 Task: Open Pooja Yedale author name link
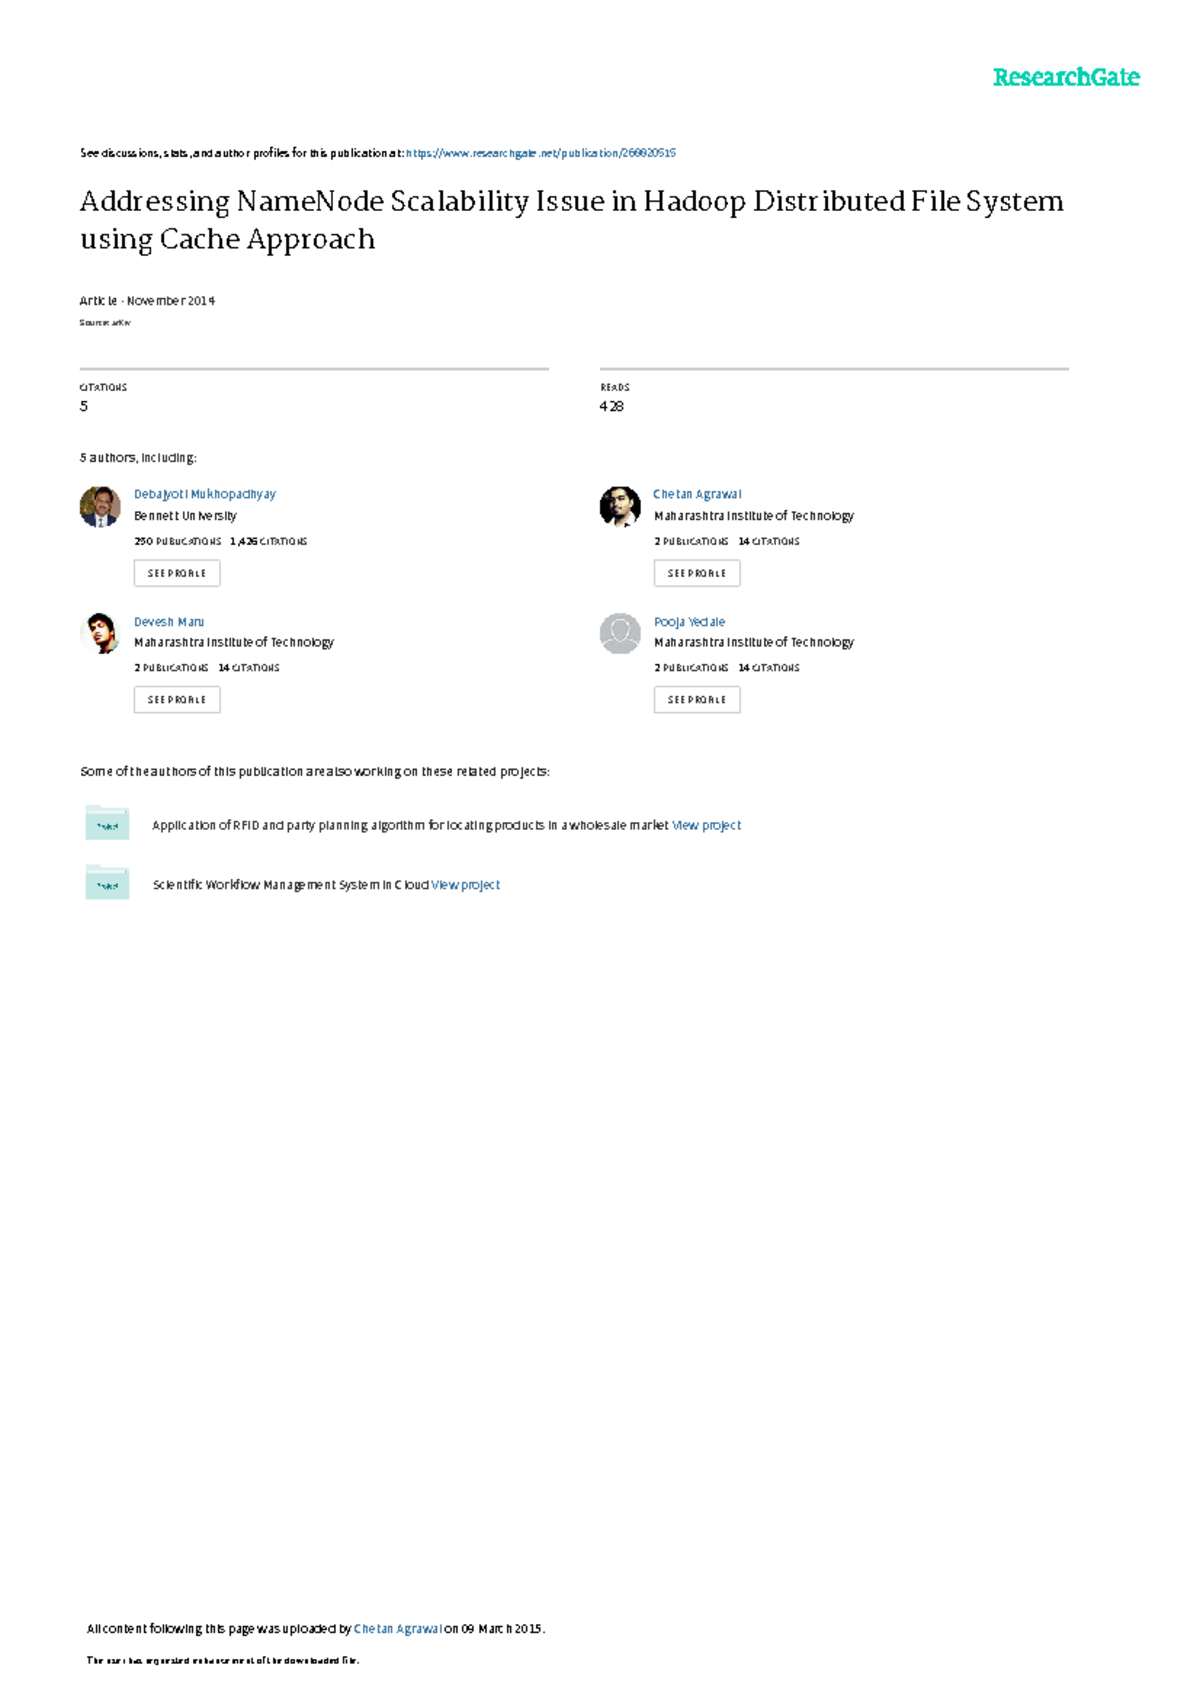pyautogui.click(x=689, y=622)
